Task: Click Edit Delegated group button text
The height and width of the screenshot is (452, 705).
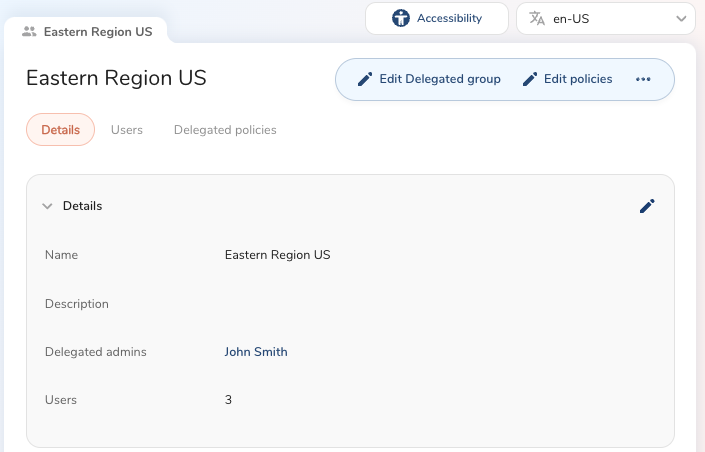Action: click(x=440, y=79)
